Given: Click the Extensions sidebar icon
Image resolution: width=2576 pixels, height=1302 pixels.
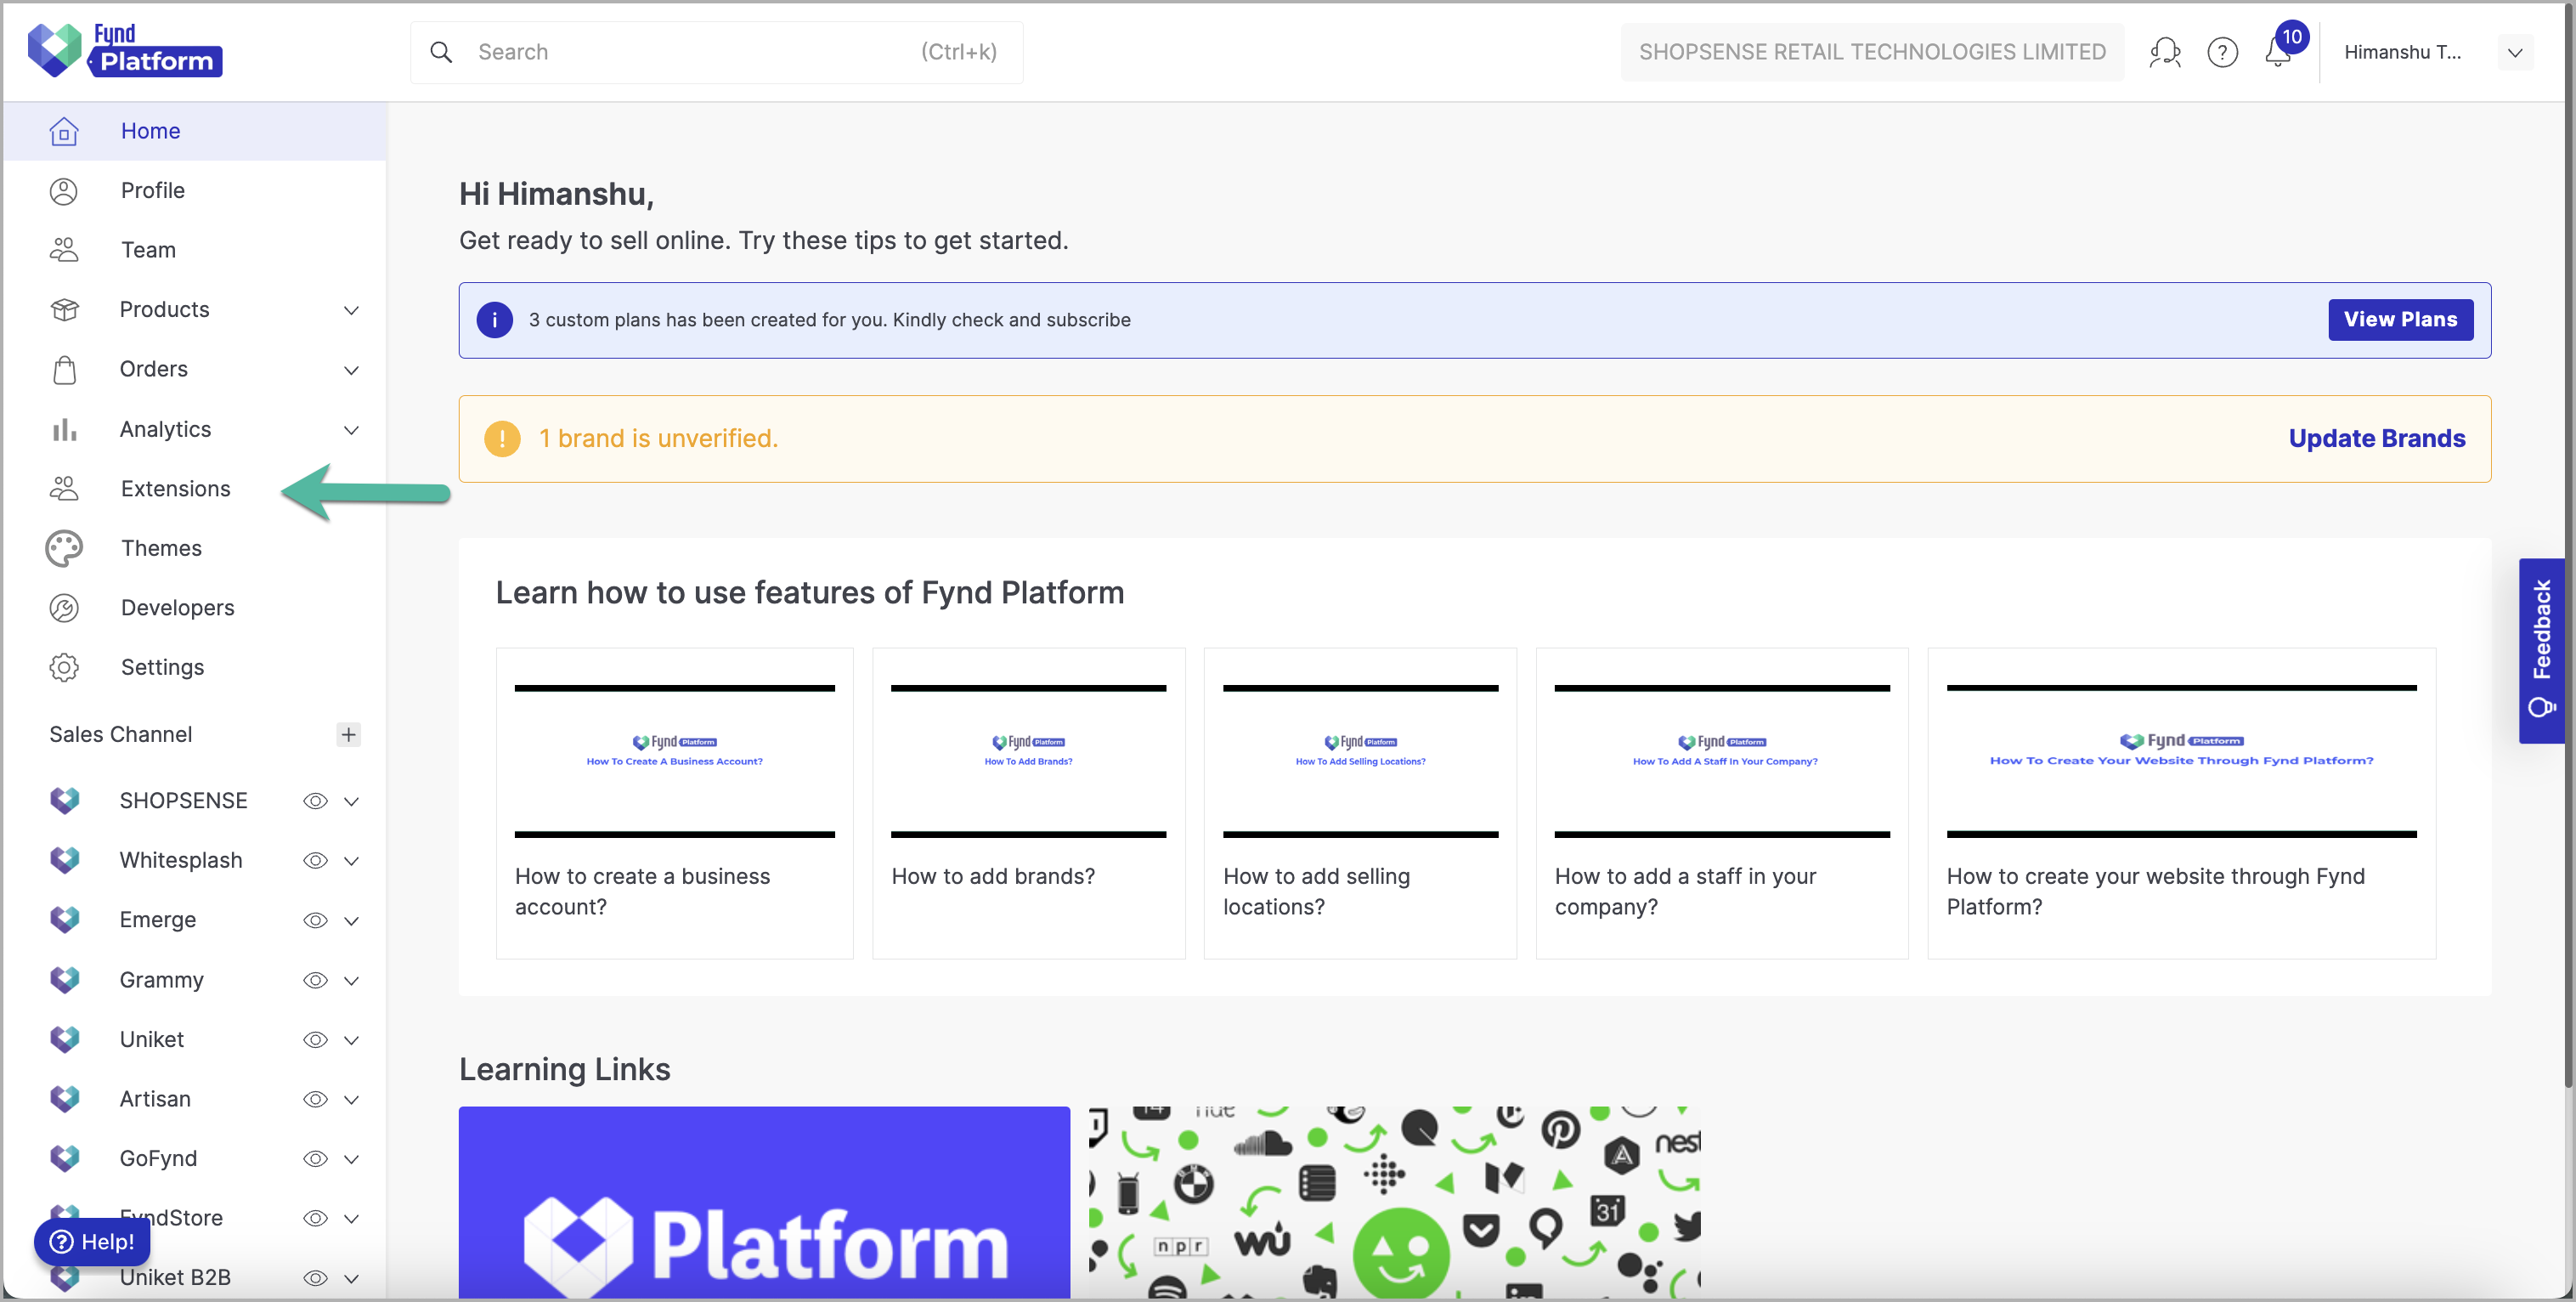Looking at the screenshot, I should click(64, 489).
